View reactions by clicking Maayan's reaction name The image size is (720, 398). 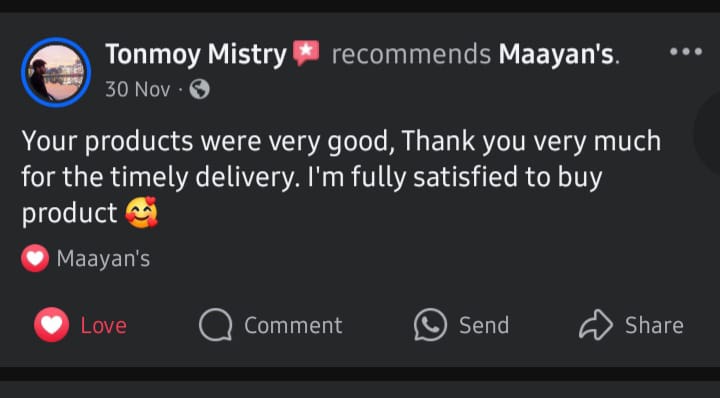tap(103, 258)
